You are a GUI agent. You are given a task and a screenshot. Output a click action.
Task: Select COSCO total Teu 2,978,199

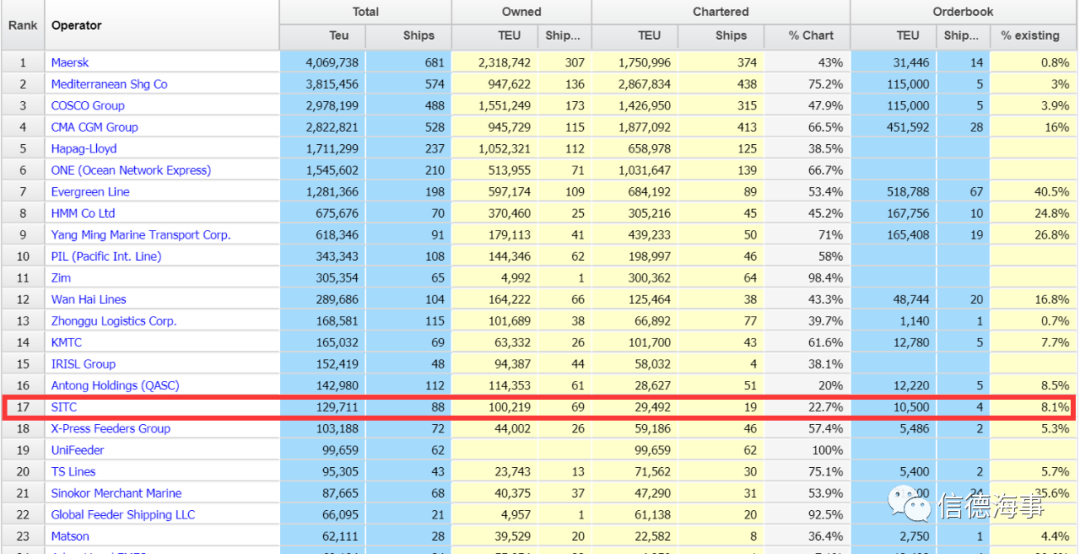click(331, 105)
